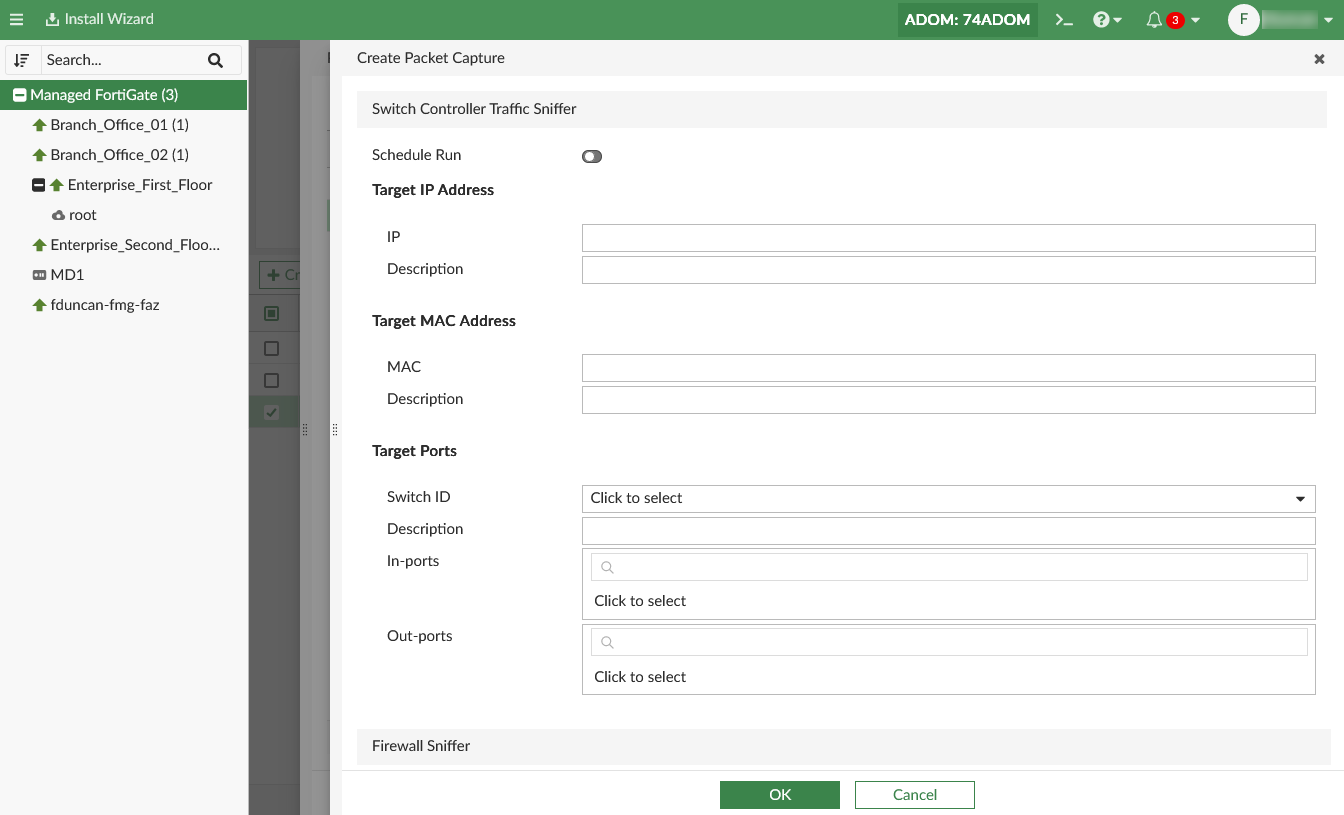The height and width of the screenshot is (815, 1344).
Task: Select fduncan-fmg-faz device
Action: tap(105, 305)
